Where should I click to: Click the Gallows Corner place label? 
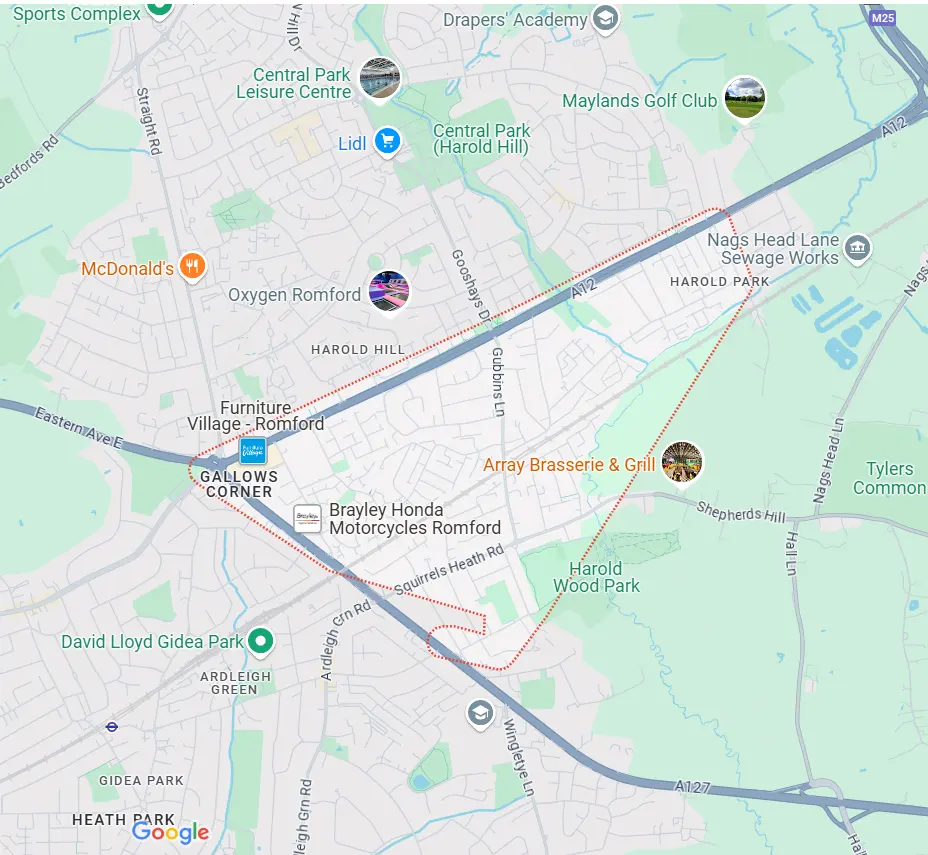[239, 484]
